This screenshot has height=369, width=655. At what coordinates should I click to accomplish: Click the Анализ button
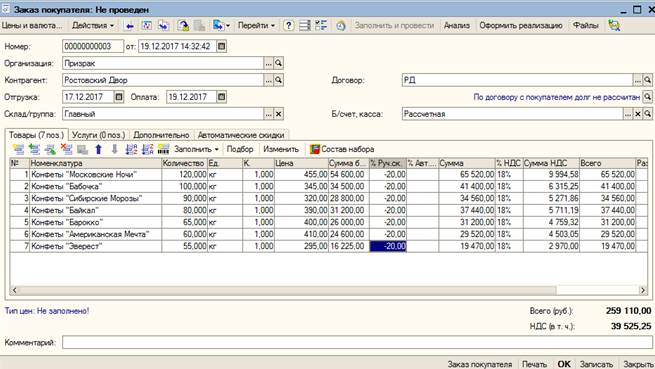click(x=457, y=25)
